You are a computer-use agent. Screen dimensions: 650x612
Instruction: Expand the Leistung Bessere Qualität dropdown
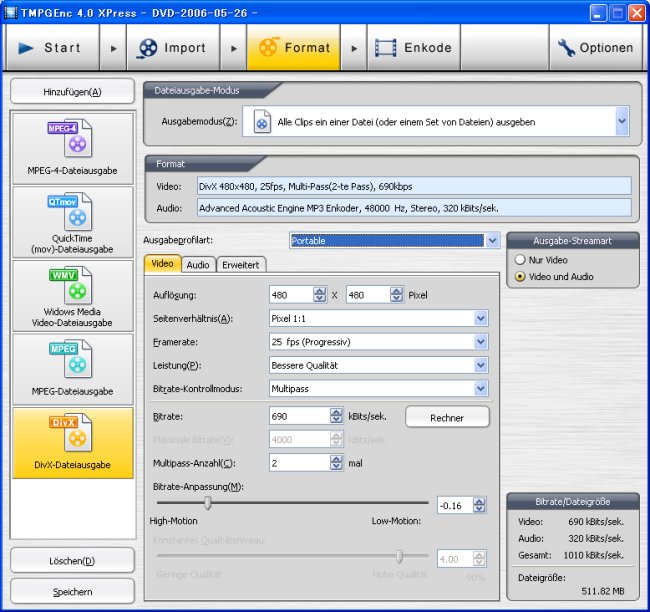pos(481,365)
